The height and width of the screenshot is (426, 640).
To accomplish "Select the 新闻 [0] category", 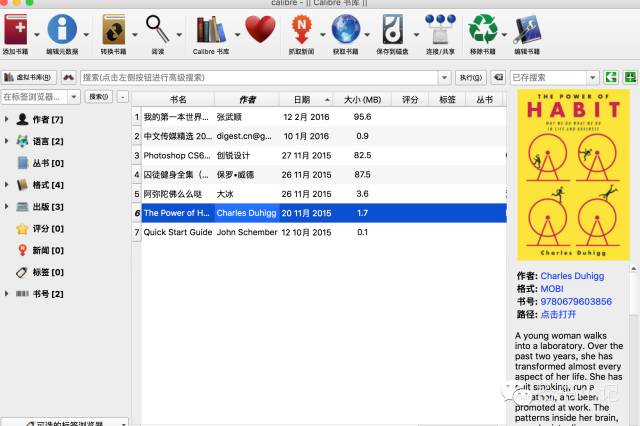I will click(x=40, y=250).
